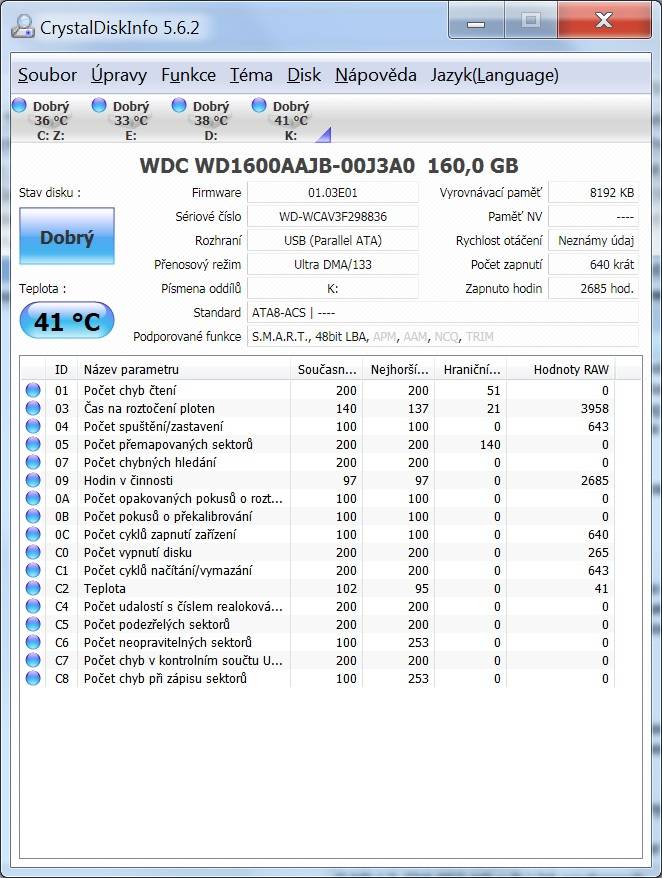
Task: Click status orb of row C8 chyb při zápisu
Action: tap(33, 678)
